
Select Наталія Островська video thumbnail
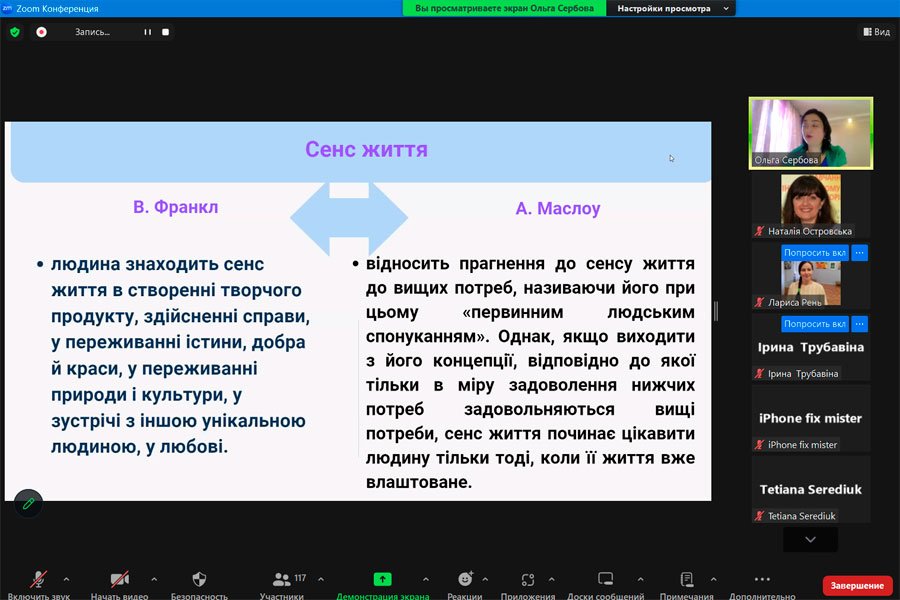pos(810,205)
